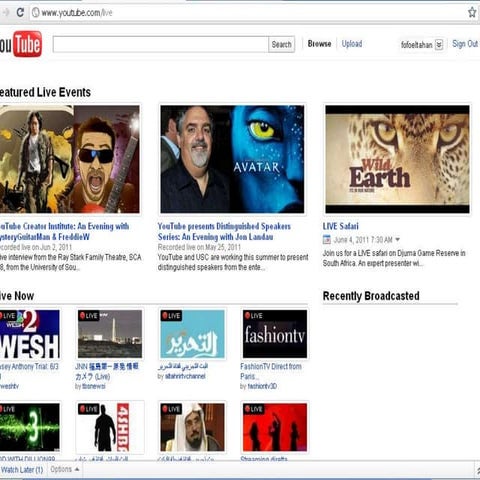The image size is (480, 480).
Task: Click the Search button
Action: click(x=281, y=44)
